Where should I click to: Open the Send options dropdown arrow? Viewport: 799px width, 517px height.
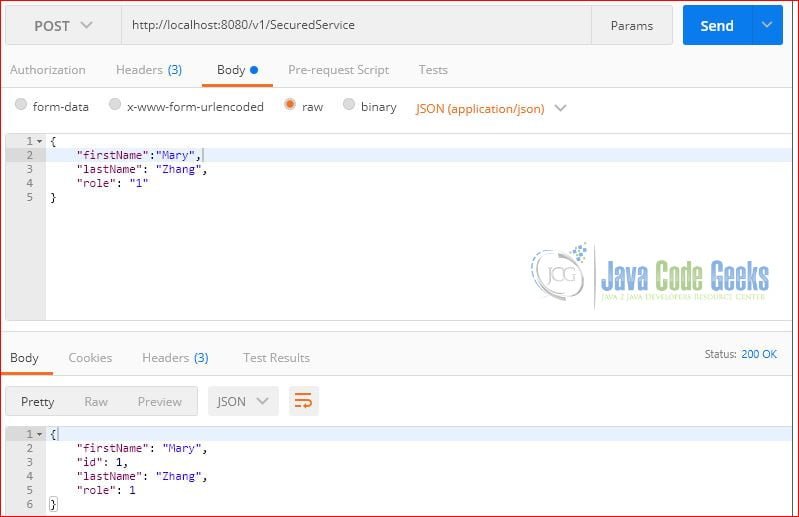click(x=767, y=25)
